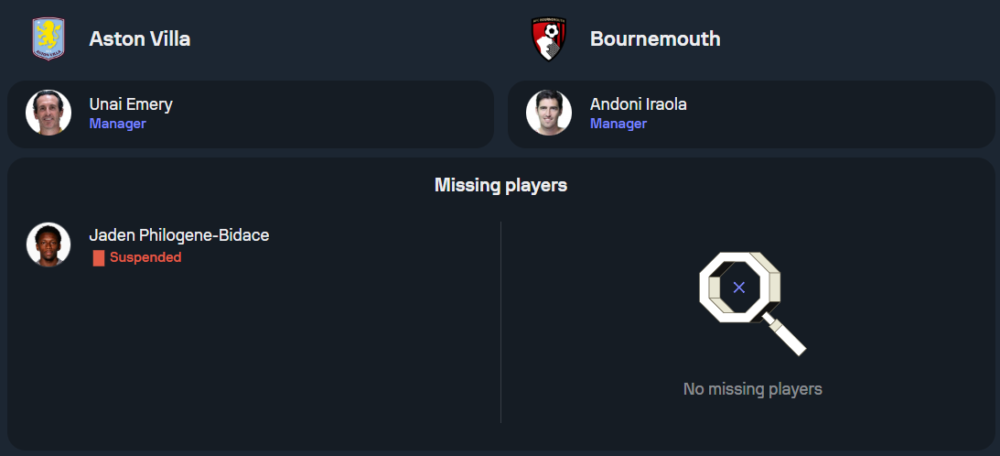Viewport: 1000px width, 456px height.
Task: Click the Bournemouth club crest
Action: [549, 39]
